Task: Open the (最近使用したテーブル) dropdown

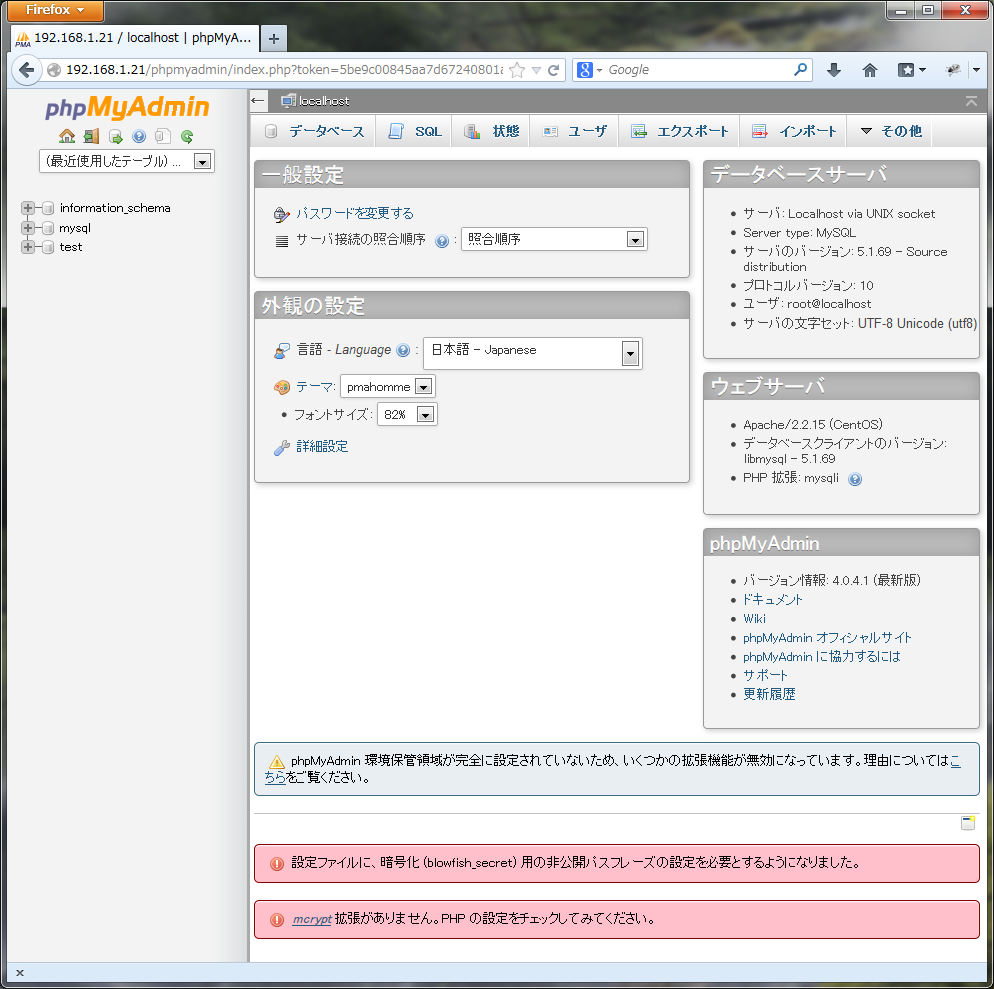Action: (x=127, y=161)
